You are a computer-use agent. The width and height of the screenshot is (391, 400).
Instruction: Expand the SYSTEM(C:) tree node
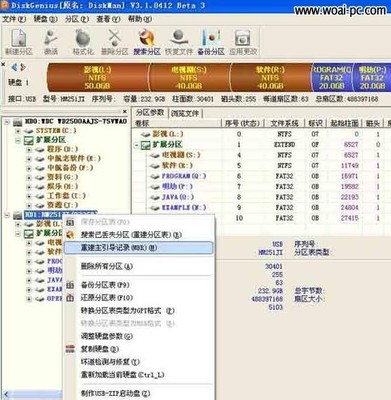(x=18, y=131)
